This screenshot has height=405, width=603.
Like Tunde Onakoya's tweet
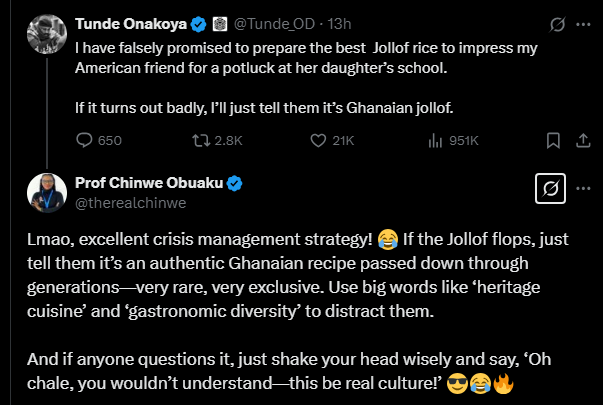coord(319,141)
